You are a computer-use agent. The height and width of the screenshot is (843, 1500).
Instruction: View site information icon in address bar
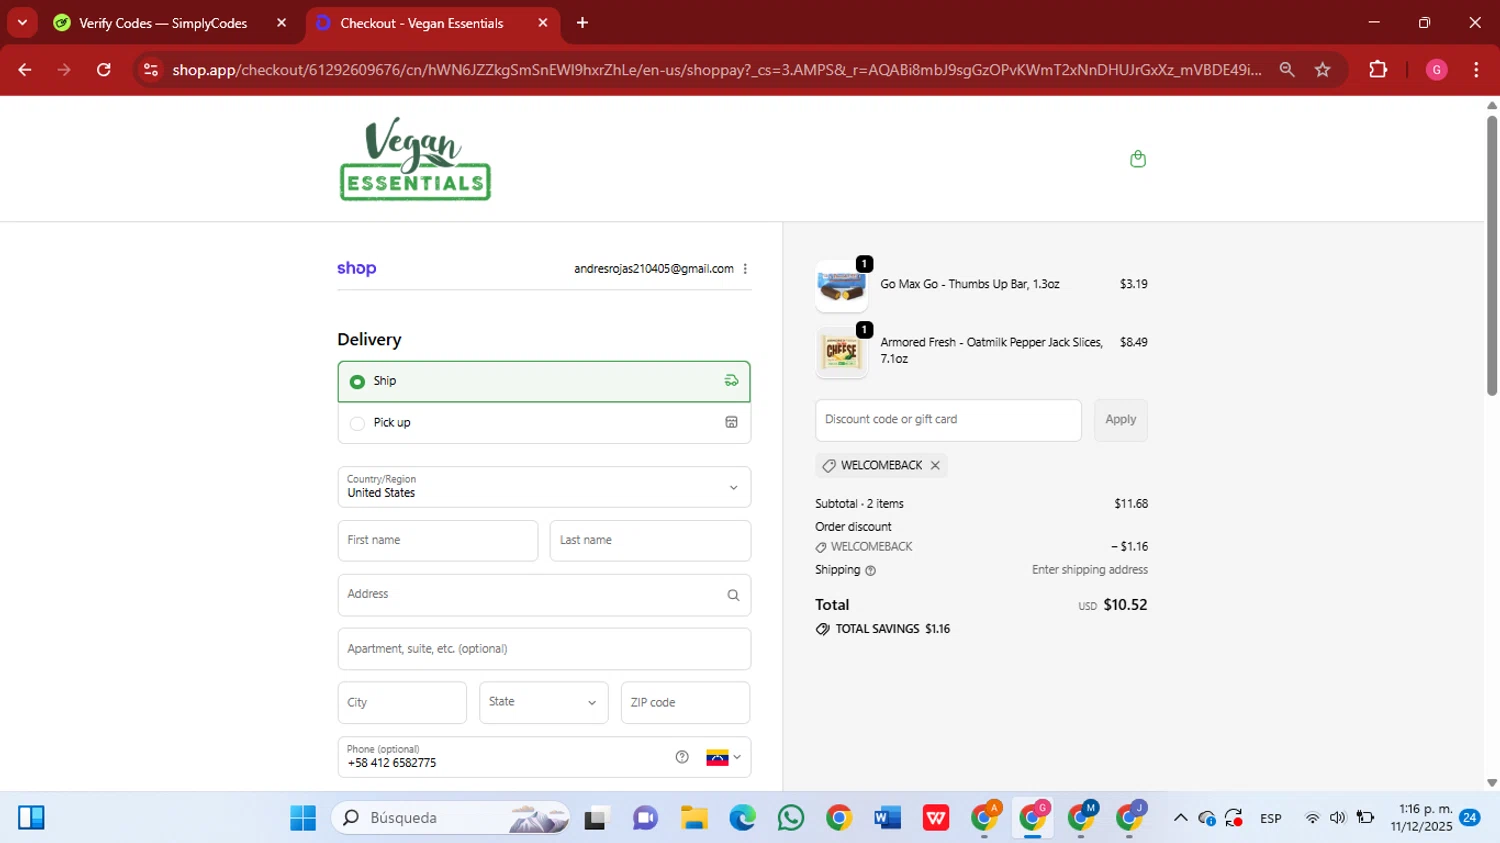coord(151,70)
